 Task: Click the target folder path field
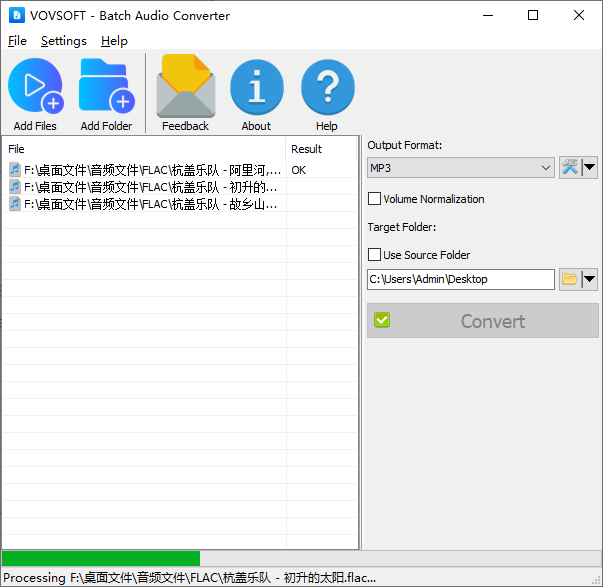point(460,279)
